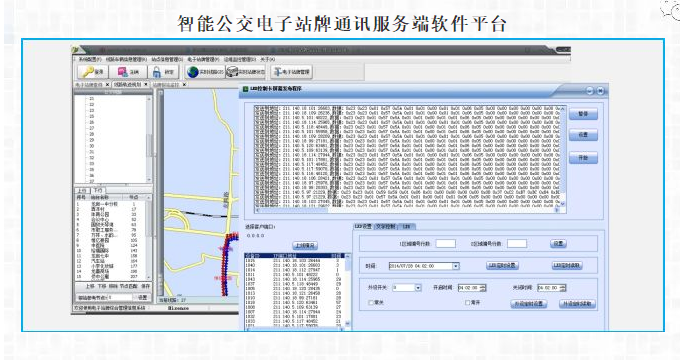Click the horizontal scrollbar under the data log
This screenshot has width=680, height=360.
pos(407,210)
